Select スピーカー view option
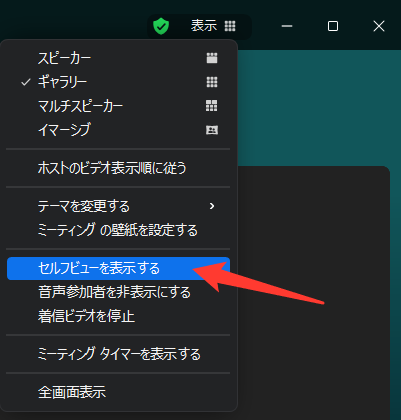This screenshot has height=420, width=401. click(x=118, y=58)
